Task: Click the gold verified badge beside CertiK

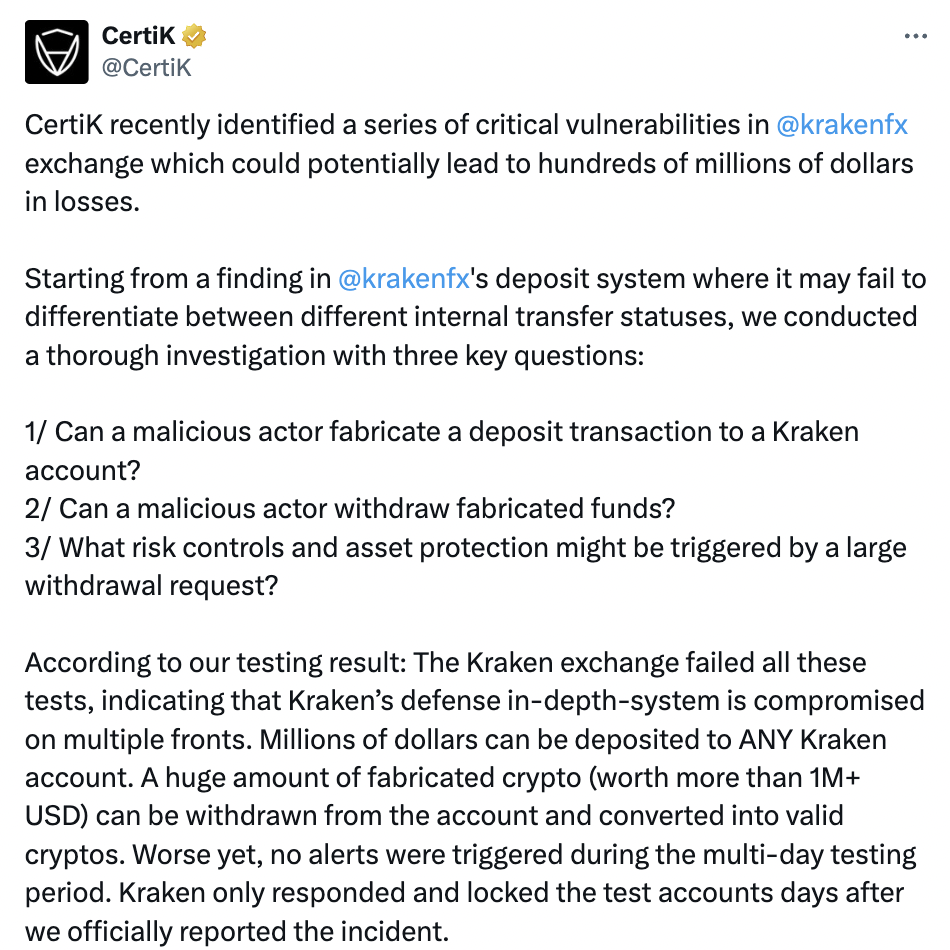Action: [194, 36]
